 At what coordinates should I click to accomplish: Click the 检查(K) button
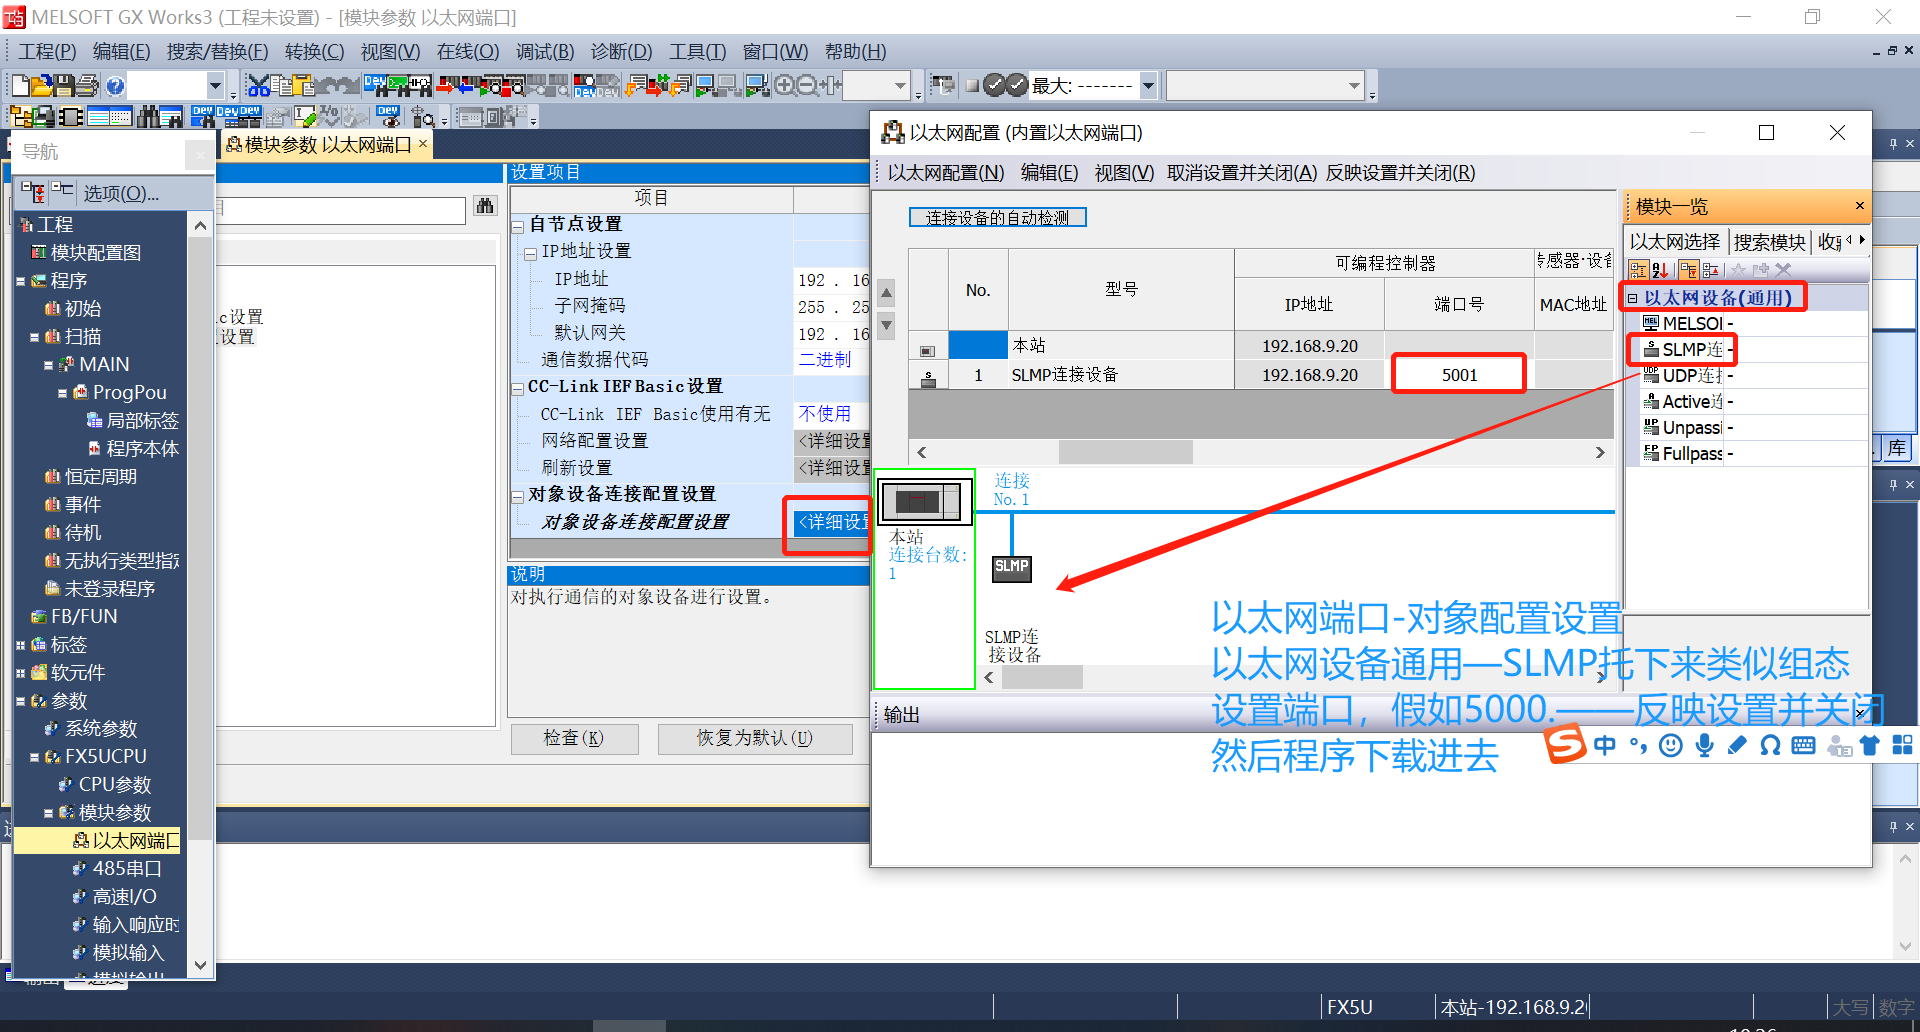coord(574,738)
